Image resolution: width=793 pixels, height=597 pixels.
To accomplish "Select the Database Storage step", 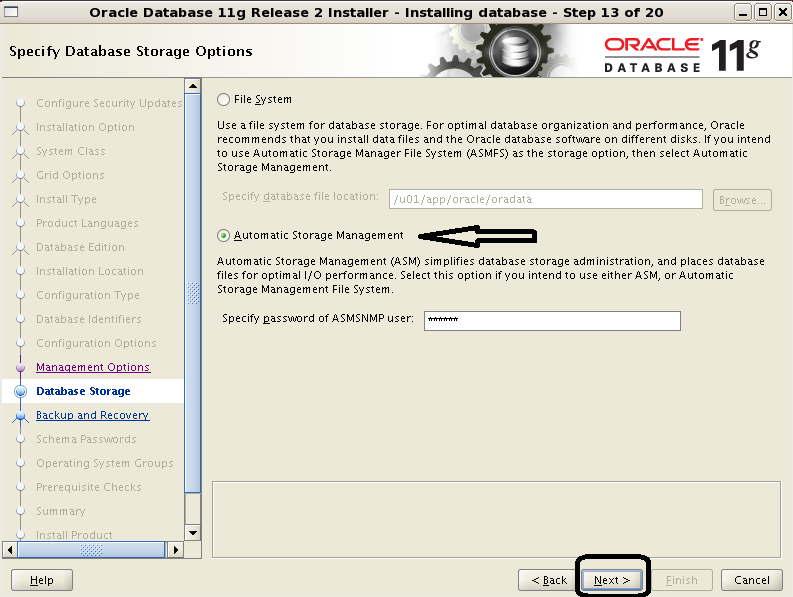I will tap(83, 391).
